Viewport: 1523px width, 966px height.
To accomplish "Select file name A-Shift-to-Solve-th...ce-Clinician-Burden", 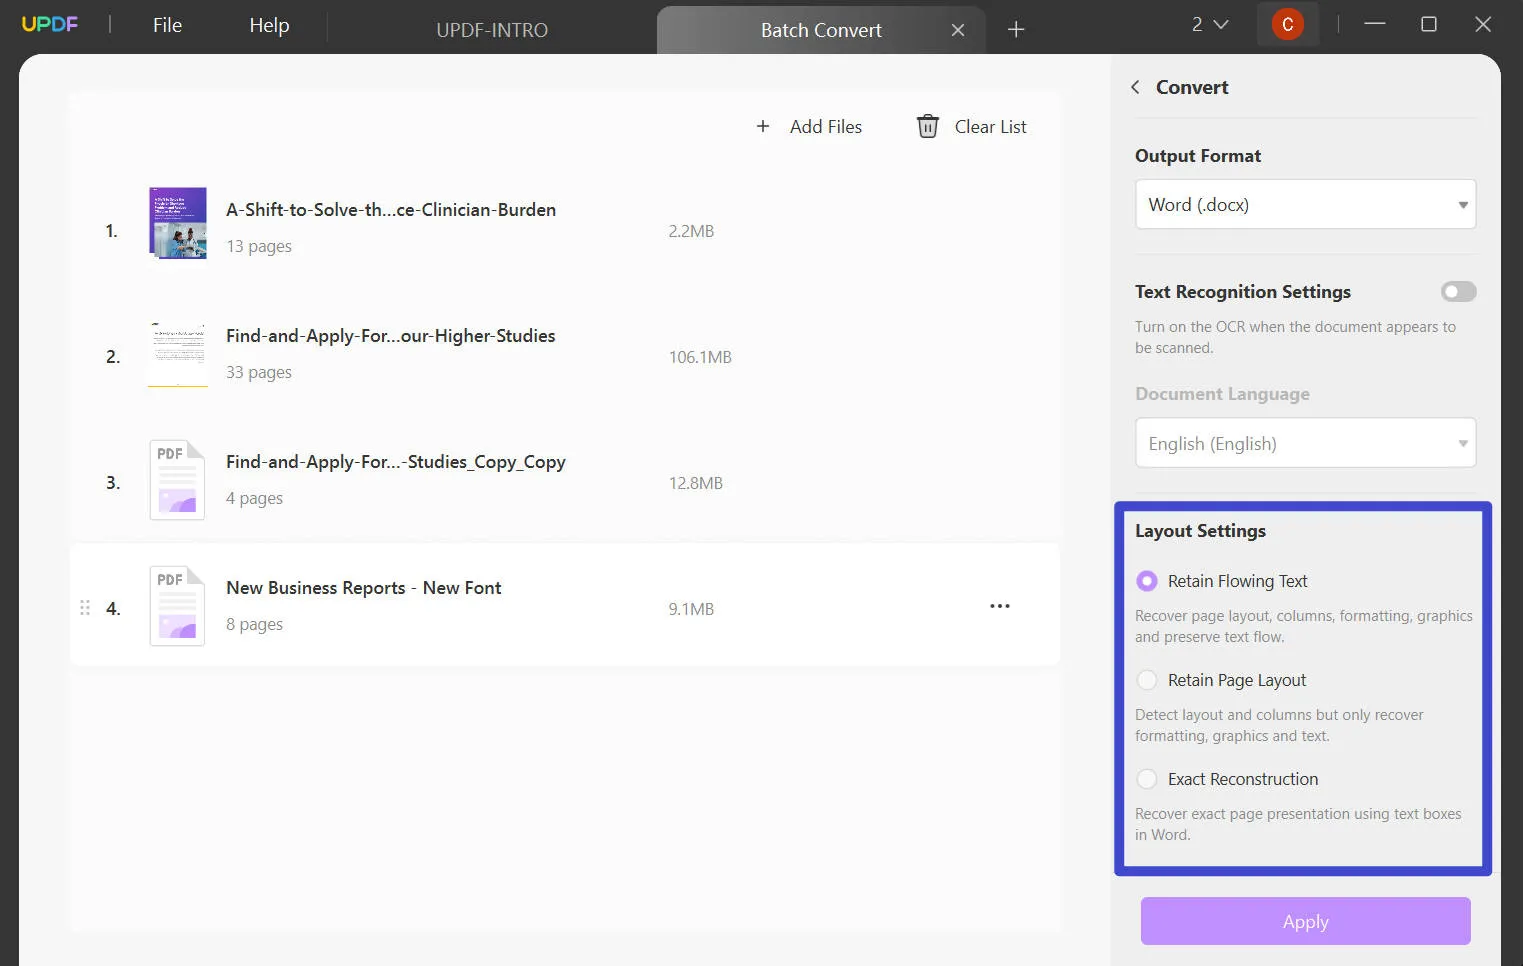I will 391,210.
